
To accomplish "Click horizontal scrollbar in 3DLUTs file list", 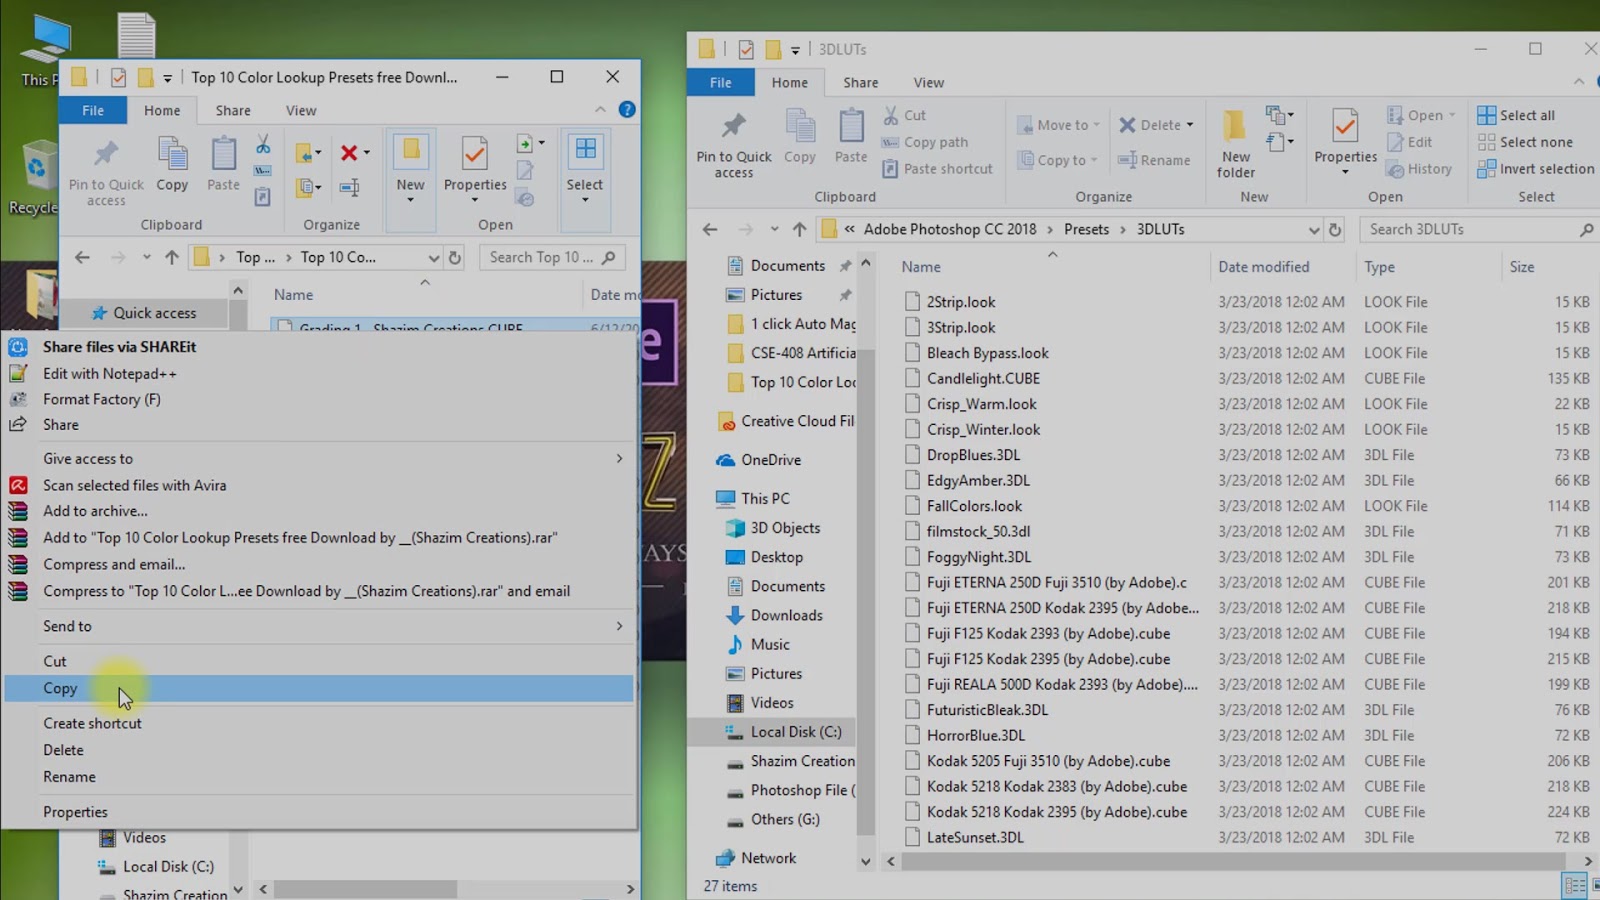I will 1232,861.
